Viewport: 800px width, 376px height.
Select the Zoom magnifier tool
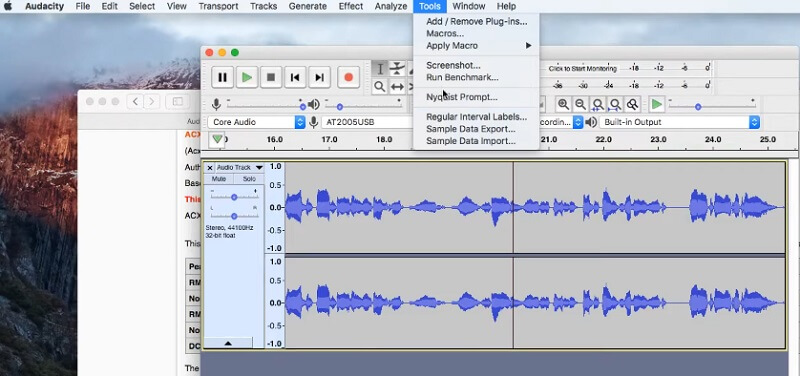(380, 87)
